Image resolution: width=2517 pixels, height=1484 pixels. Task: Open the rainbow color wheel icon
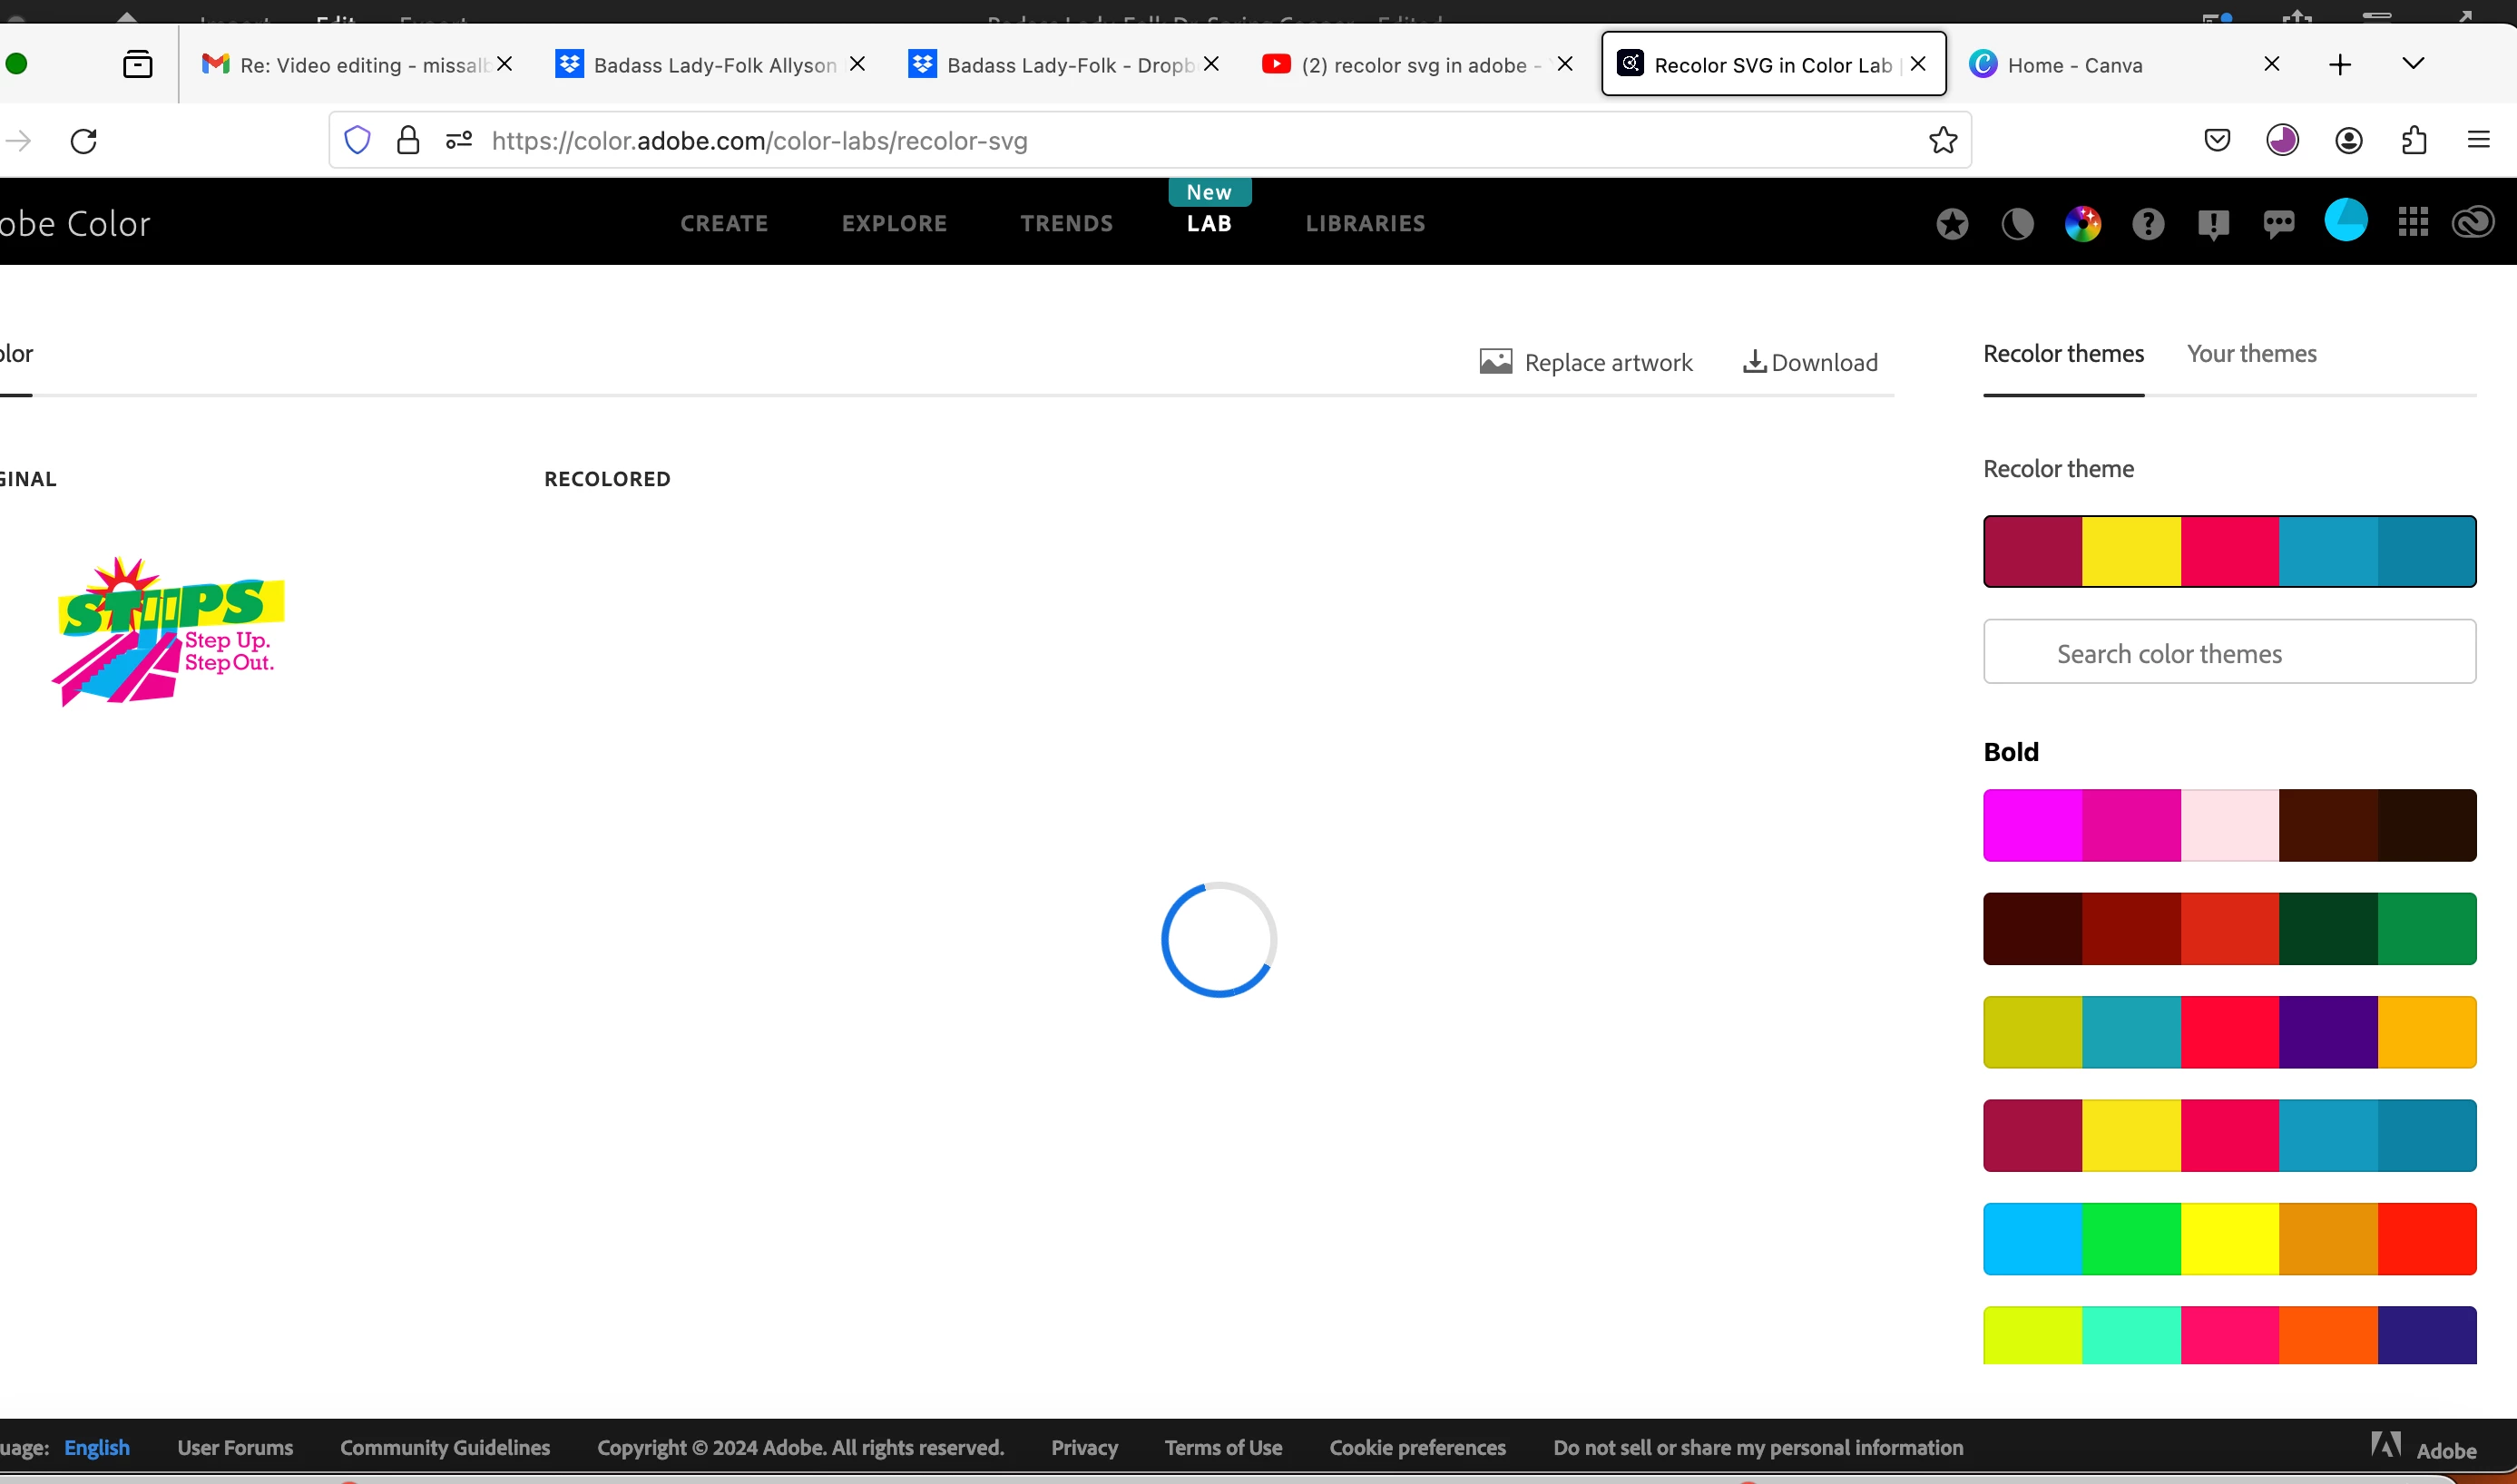[x=2083, y=223]
